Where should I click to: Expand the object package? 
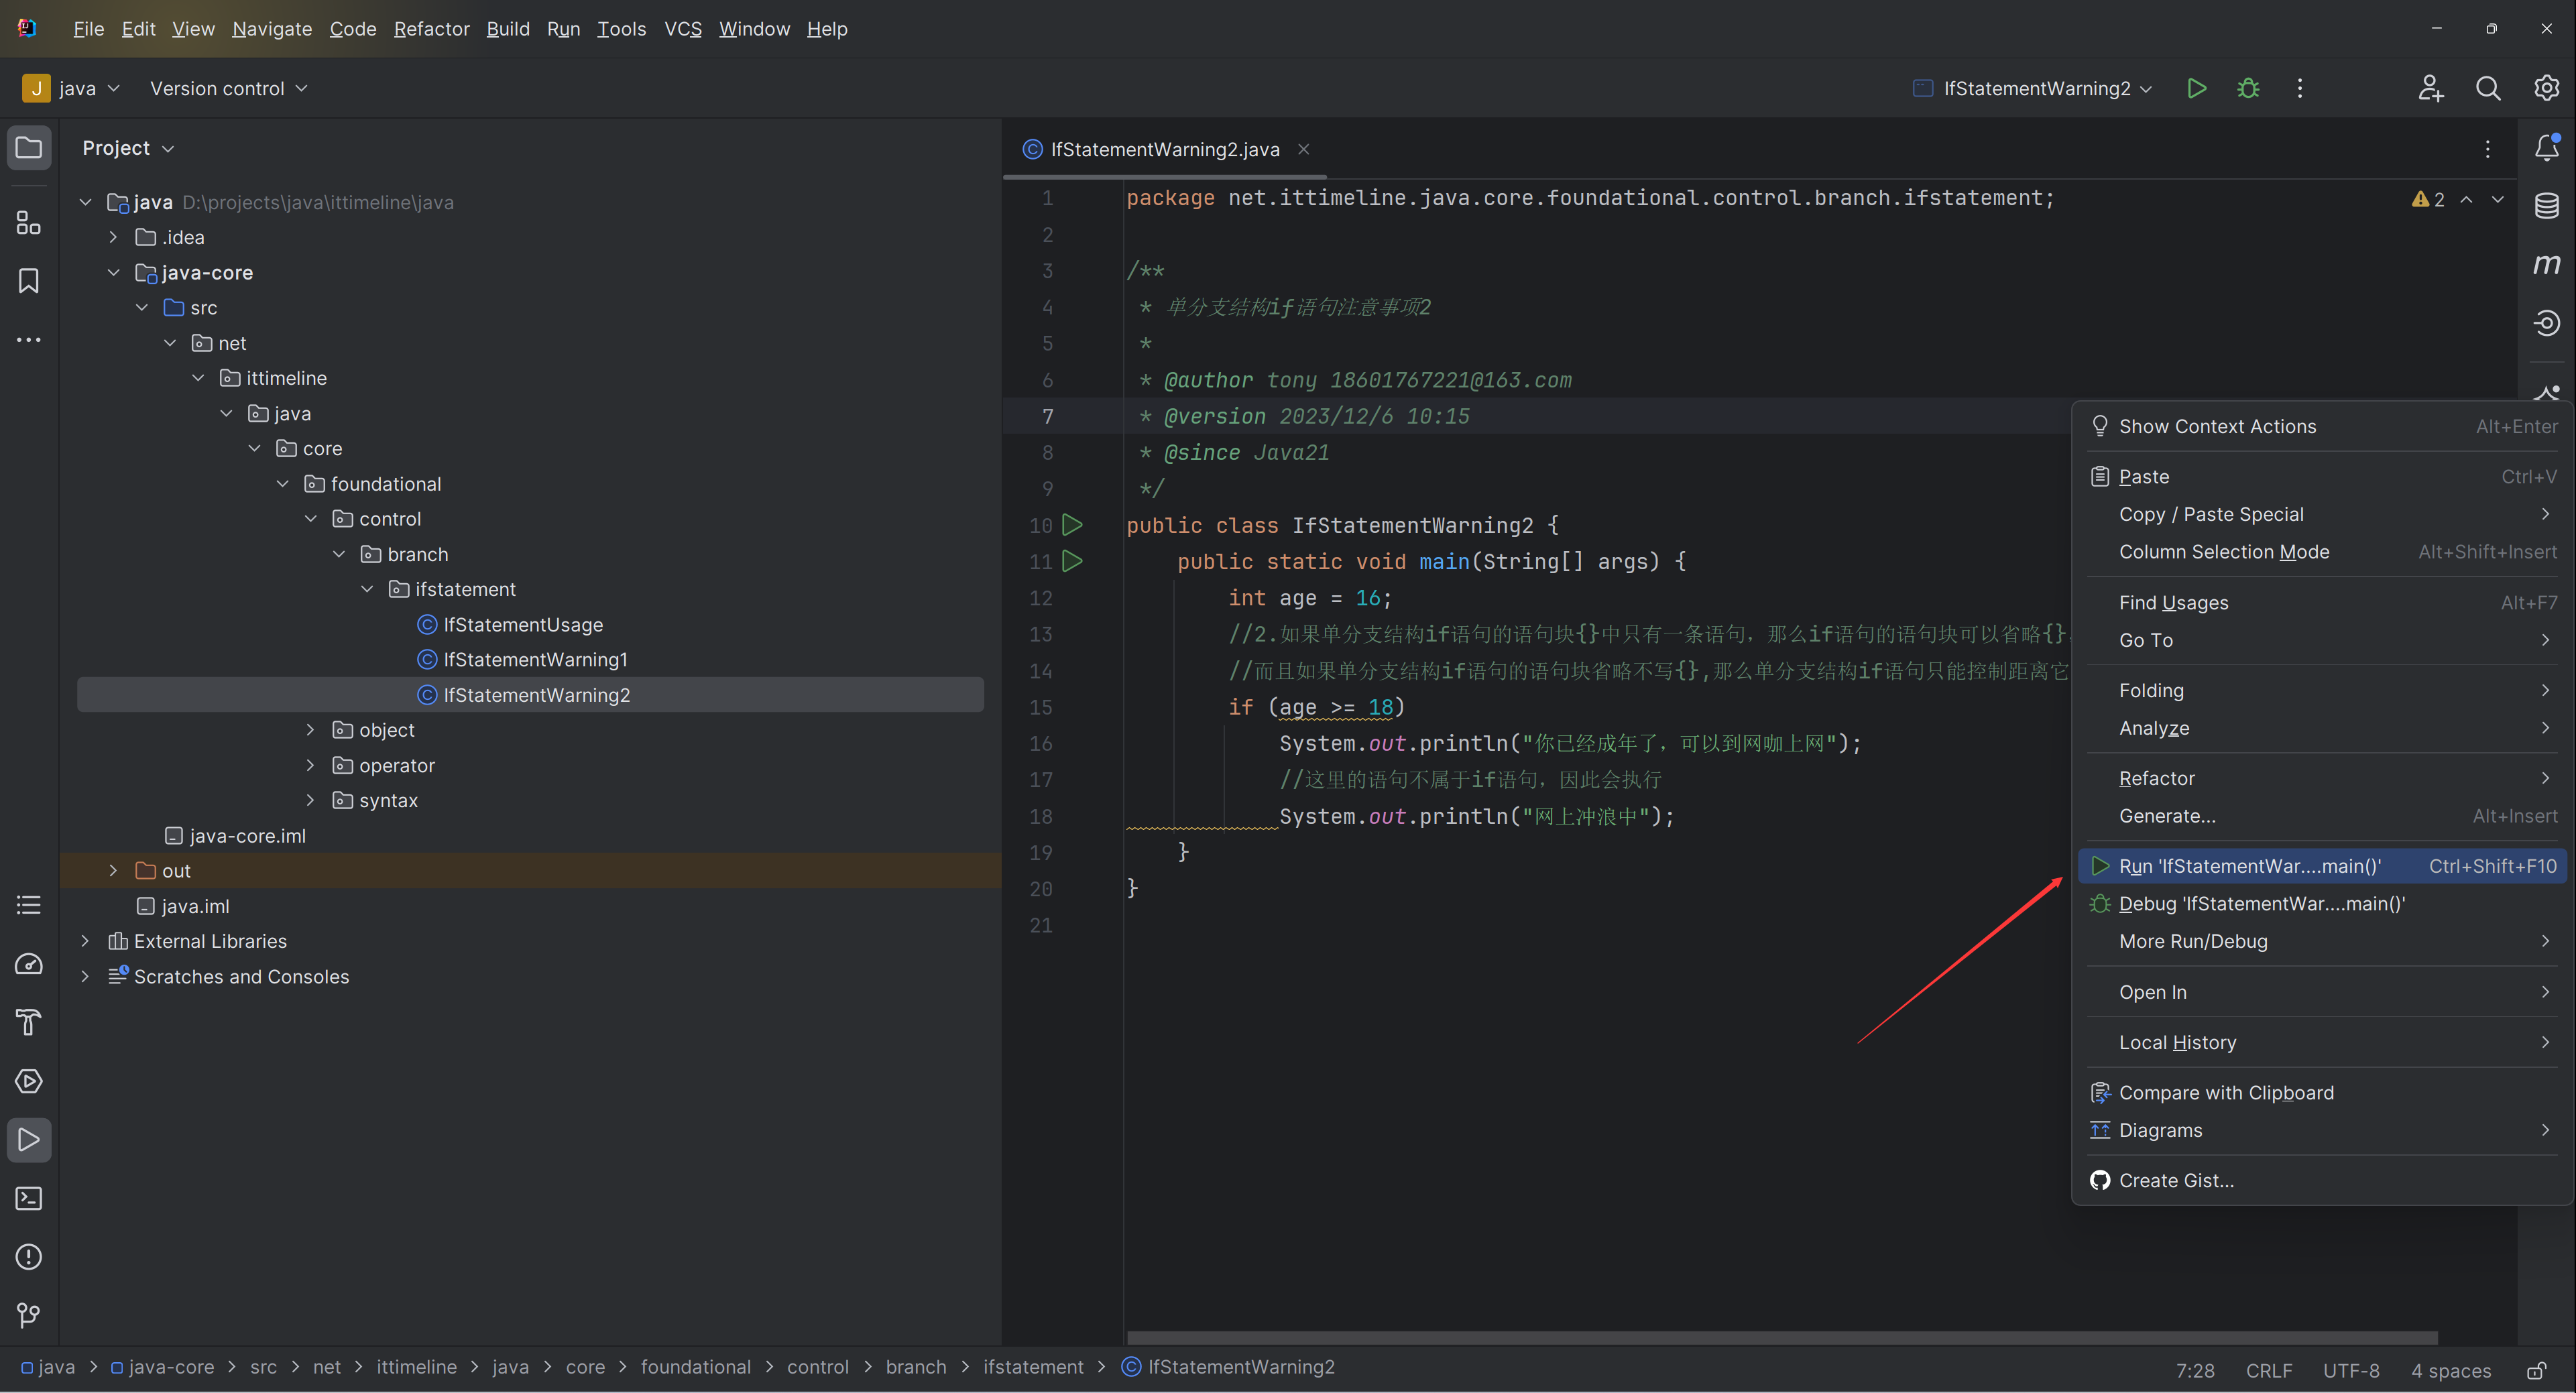[x=310, y=730]
